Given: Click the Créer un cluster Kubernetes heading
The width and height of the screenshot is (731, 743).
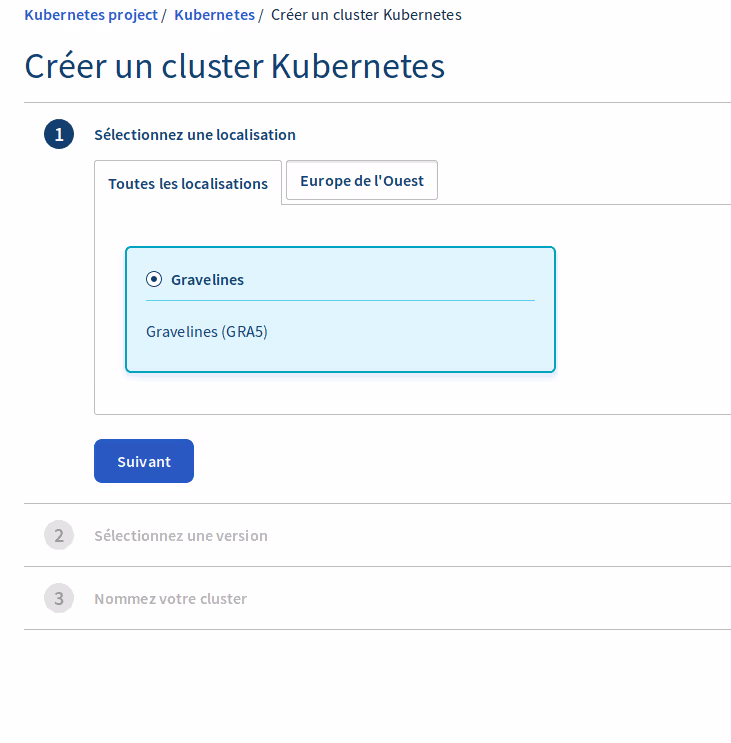Looking at the screenshot, I should point(234,66).
